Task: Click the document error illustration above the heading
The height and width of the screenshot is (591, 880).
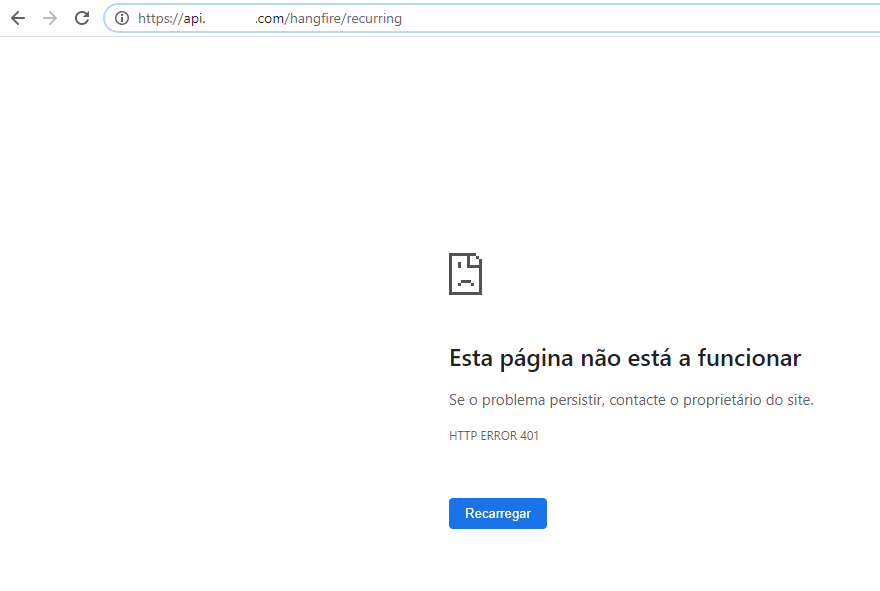Action: point(465,273)
